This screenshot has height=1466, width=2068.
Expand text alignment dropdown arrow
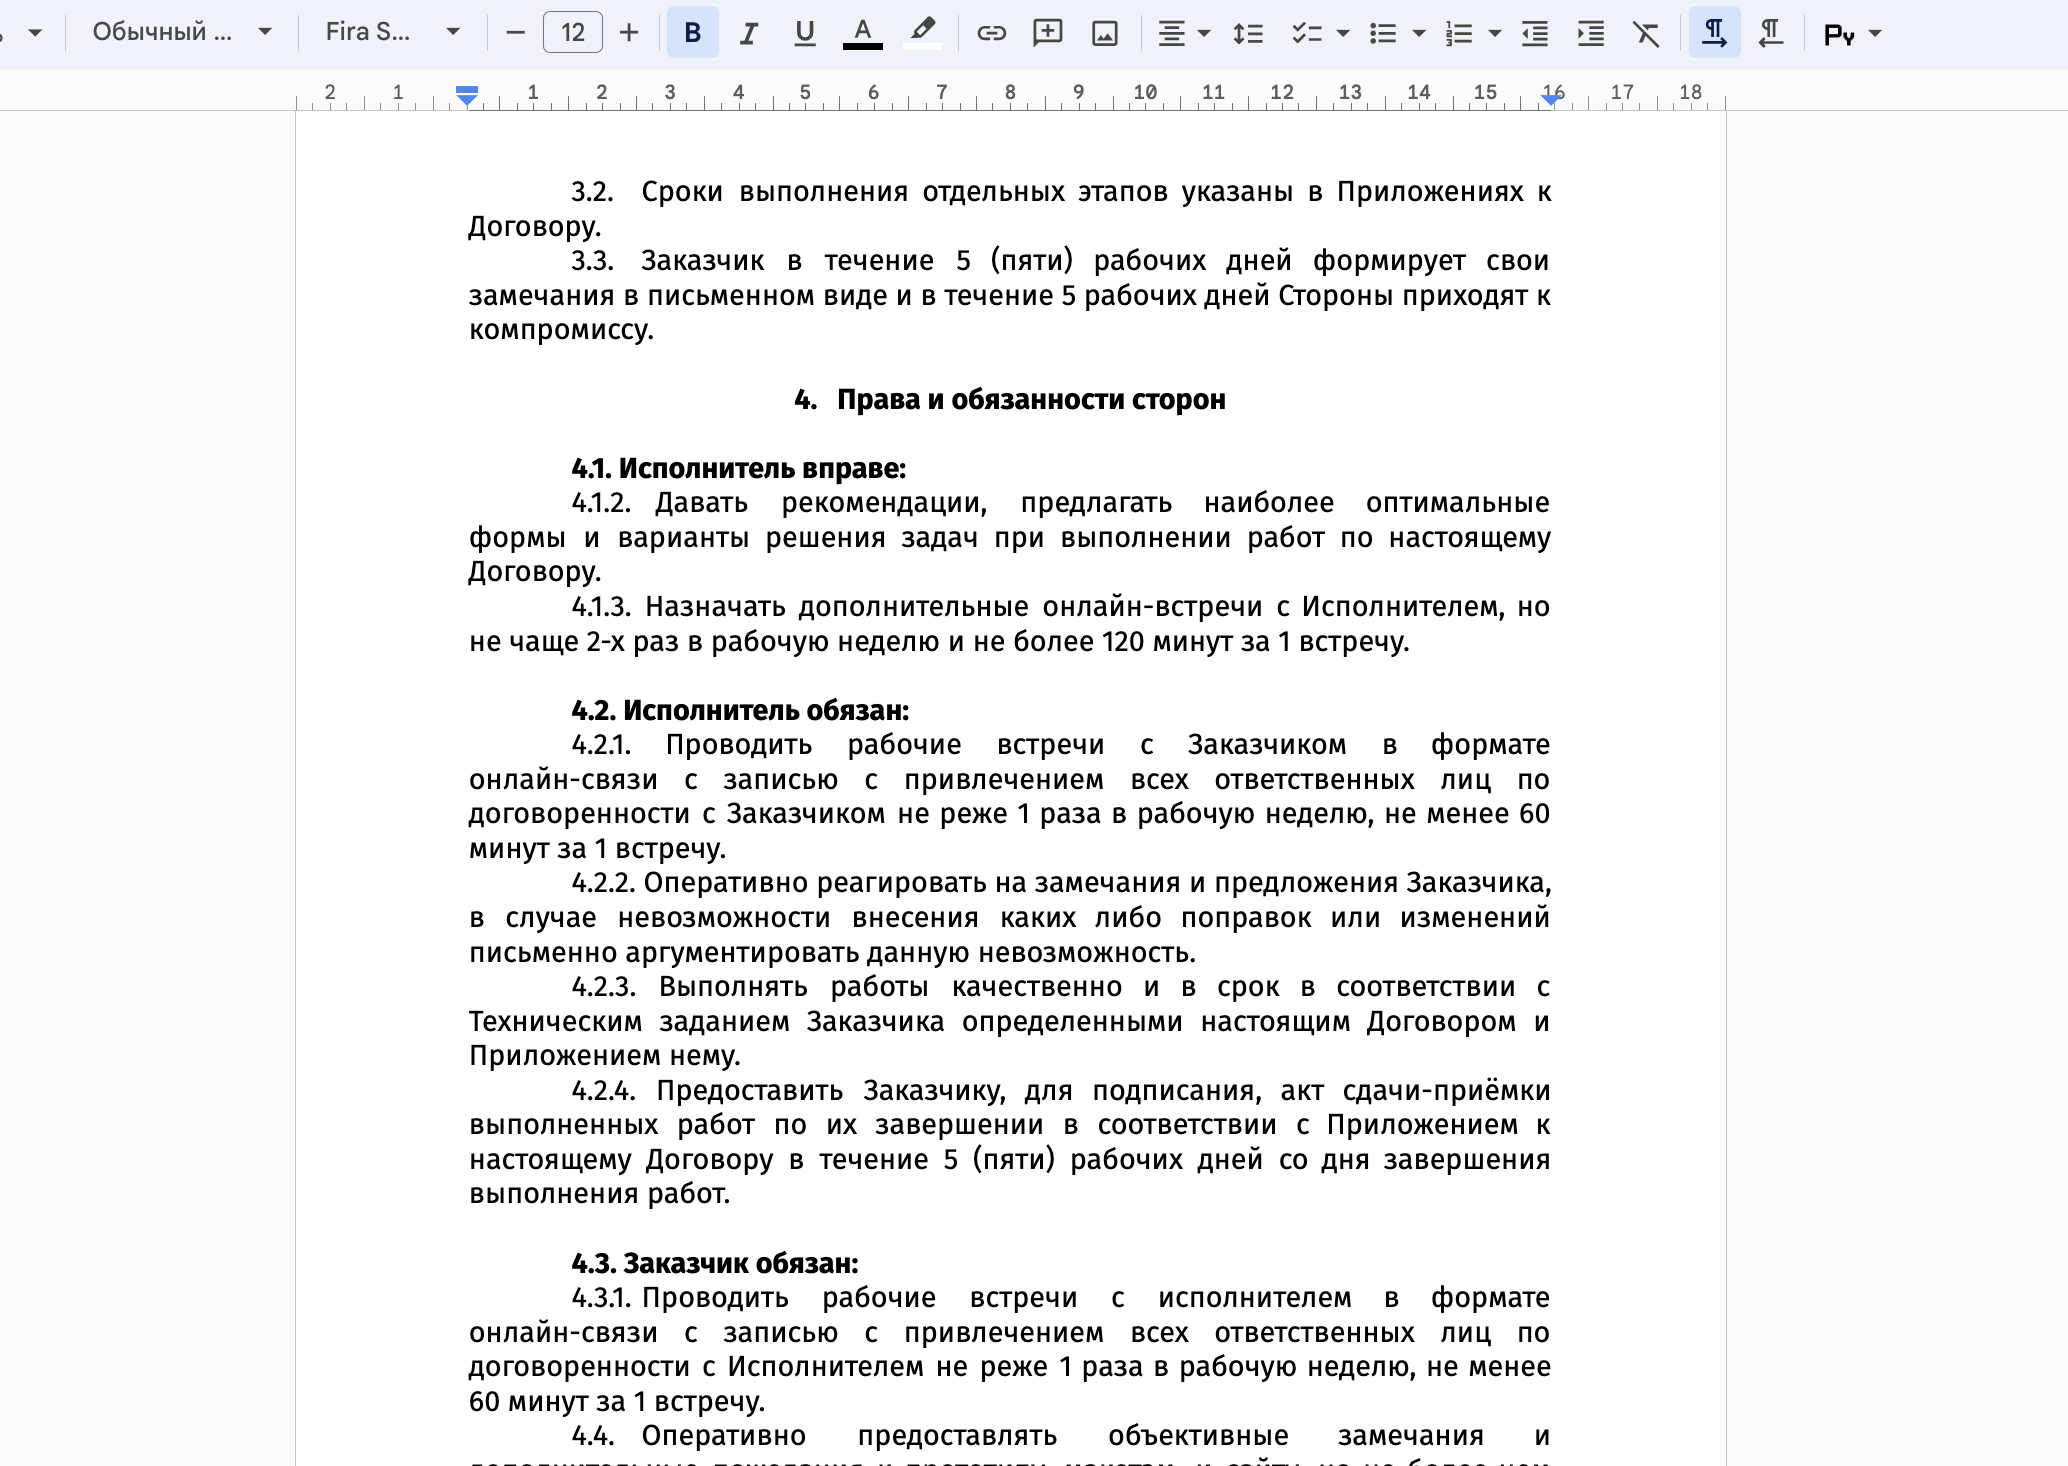click(1204, 33)
